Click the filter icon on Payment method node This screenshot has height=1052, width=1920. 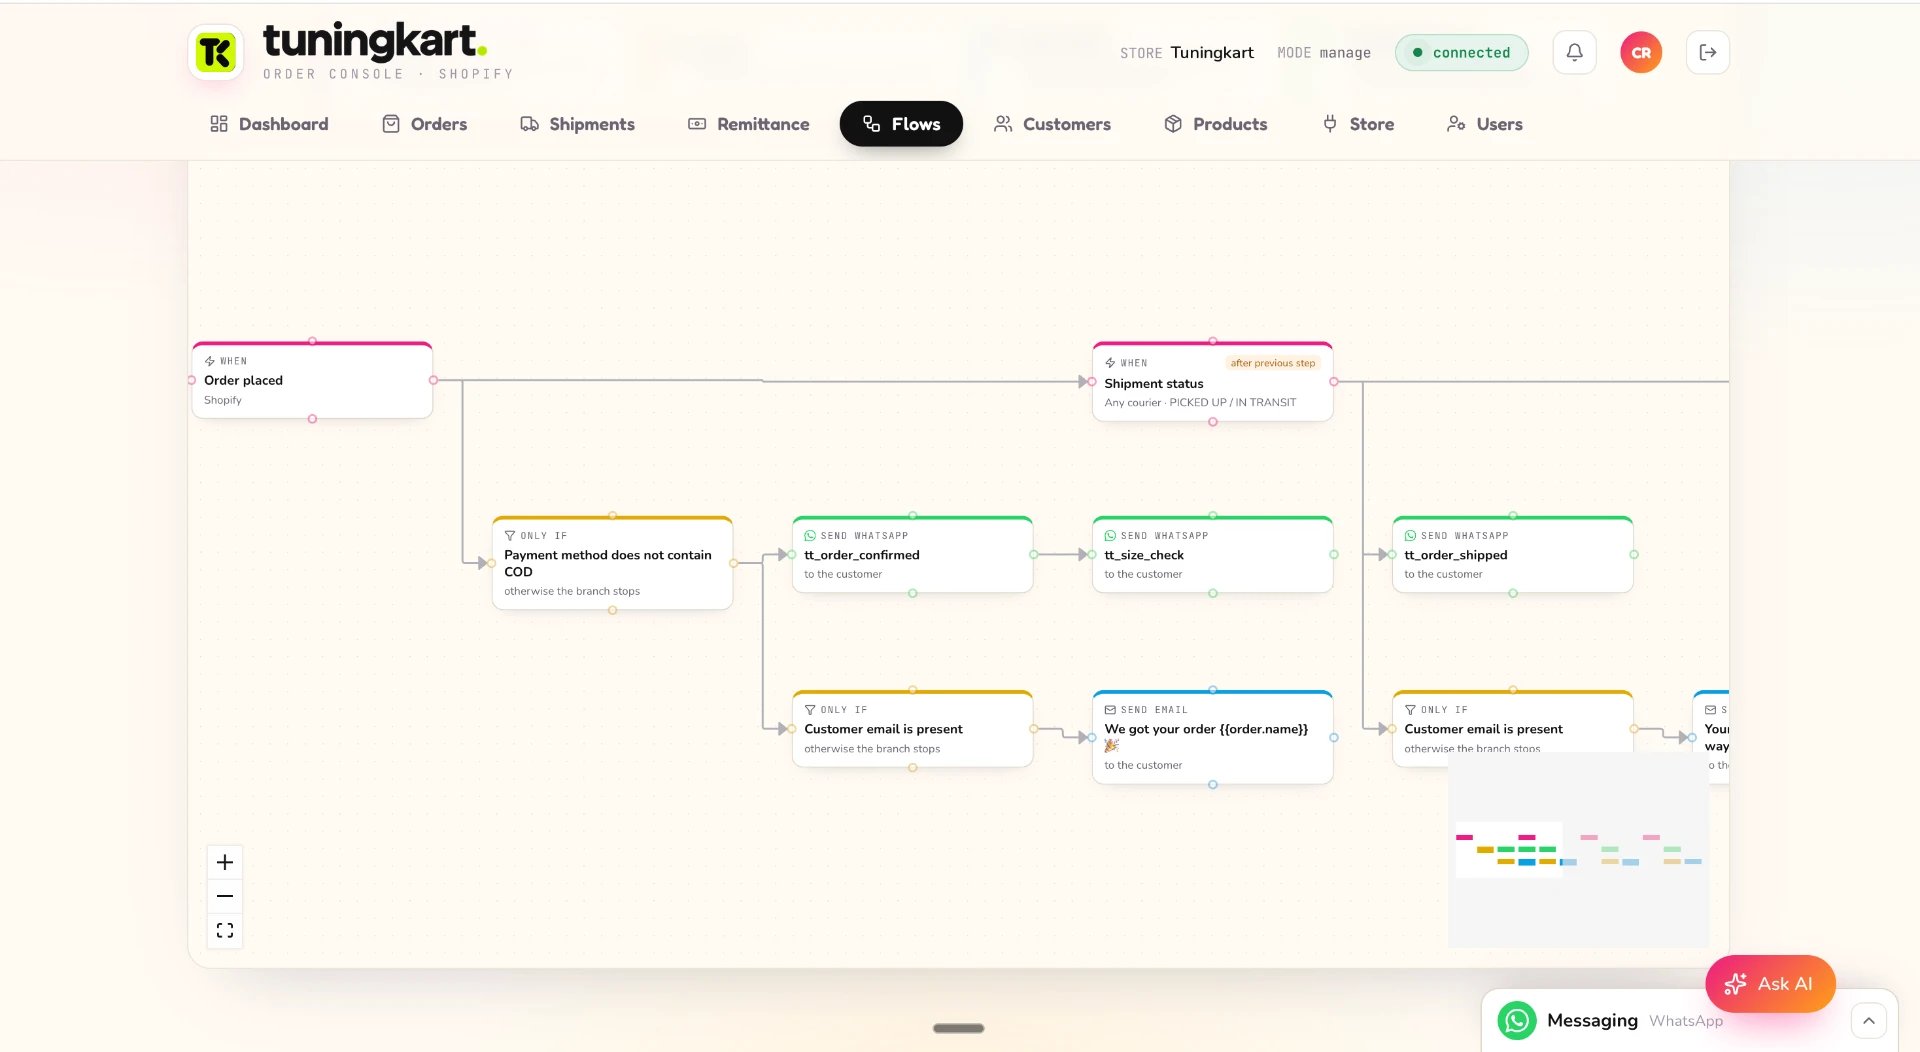pyautogui.click(x=510, y=536)
